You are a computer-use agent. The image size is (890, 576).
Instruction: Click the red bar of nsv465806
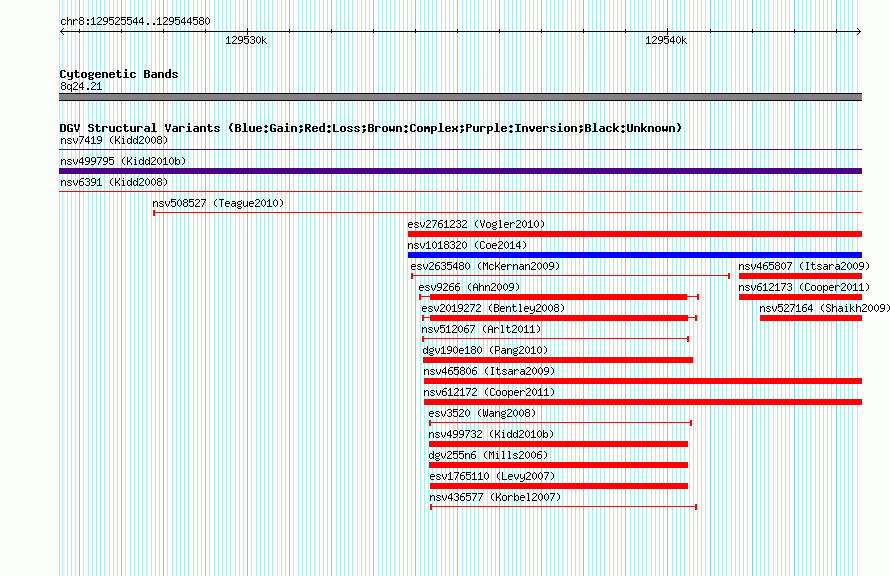643,381
